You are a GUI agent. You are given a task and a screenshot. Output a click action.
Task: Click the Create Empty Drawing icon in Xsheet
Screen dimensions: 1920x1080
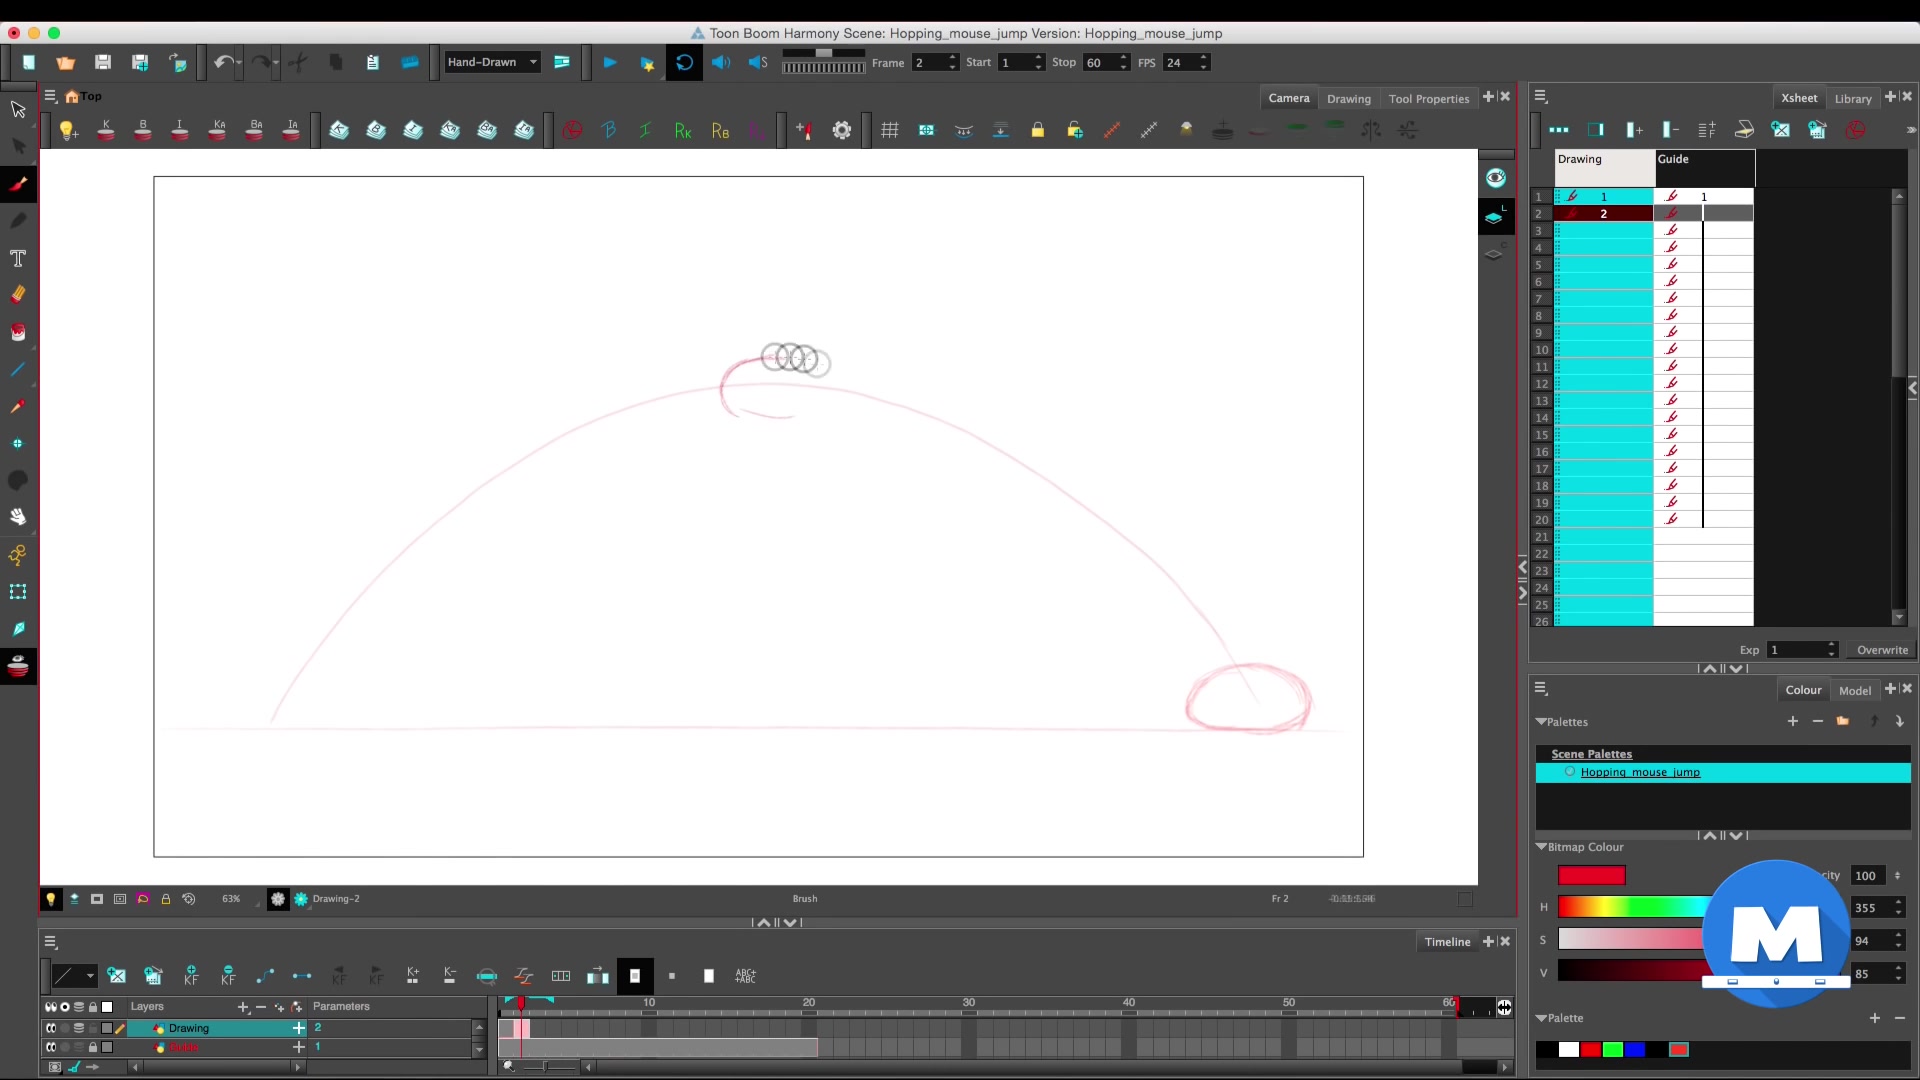point(1781,130)
